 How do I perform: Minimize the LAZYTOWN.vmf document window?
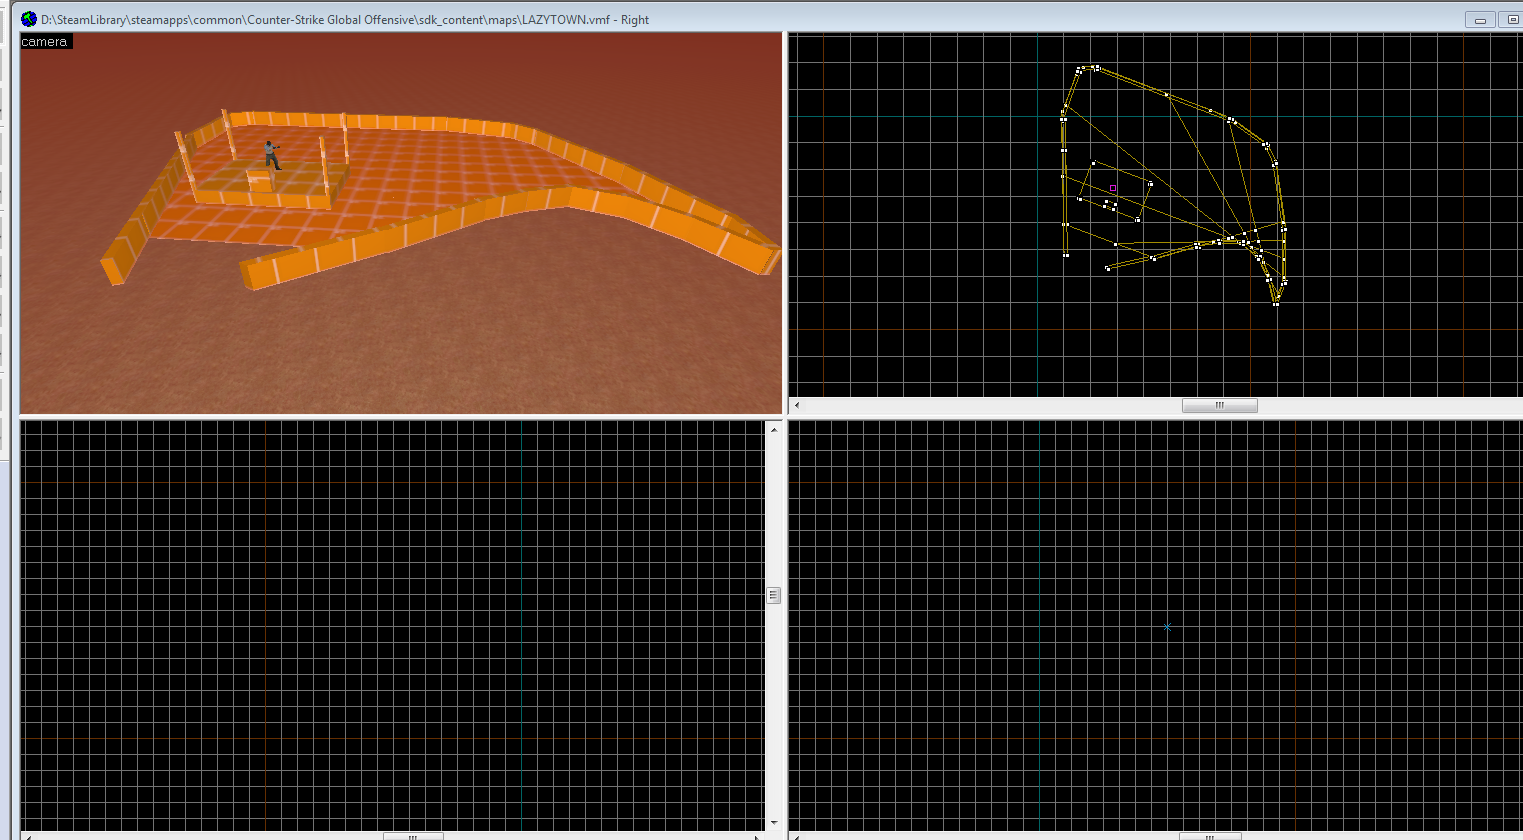coord(1480,20)
